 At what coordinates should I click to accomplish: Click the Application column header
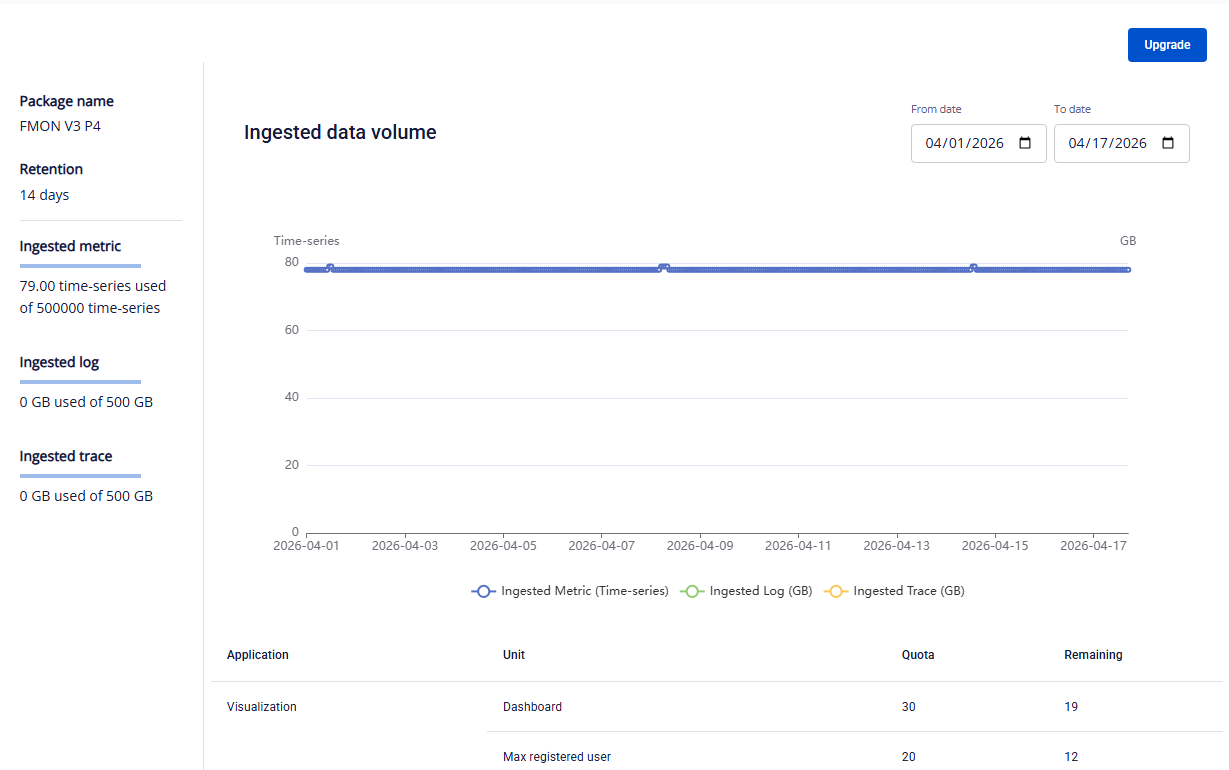click(x=258, y=655)
